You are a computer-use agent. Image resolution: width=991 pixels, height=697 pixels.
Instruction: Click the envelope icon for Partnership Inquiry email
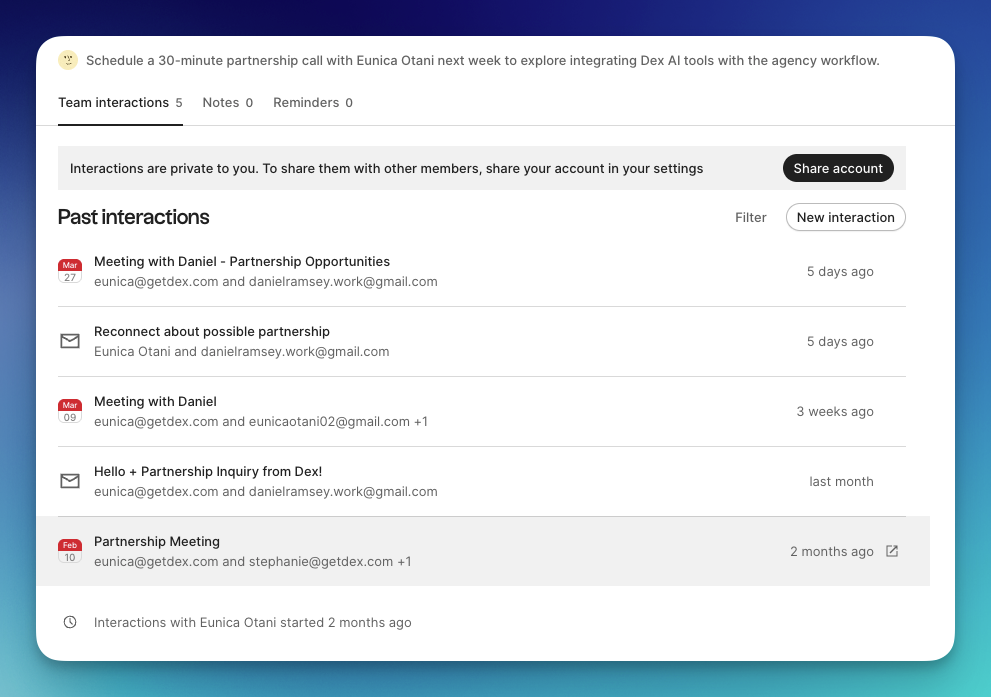(x=70, y=481)
